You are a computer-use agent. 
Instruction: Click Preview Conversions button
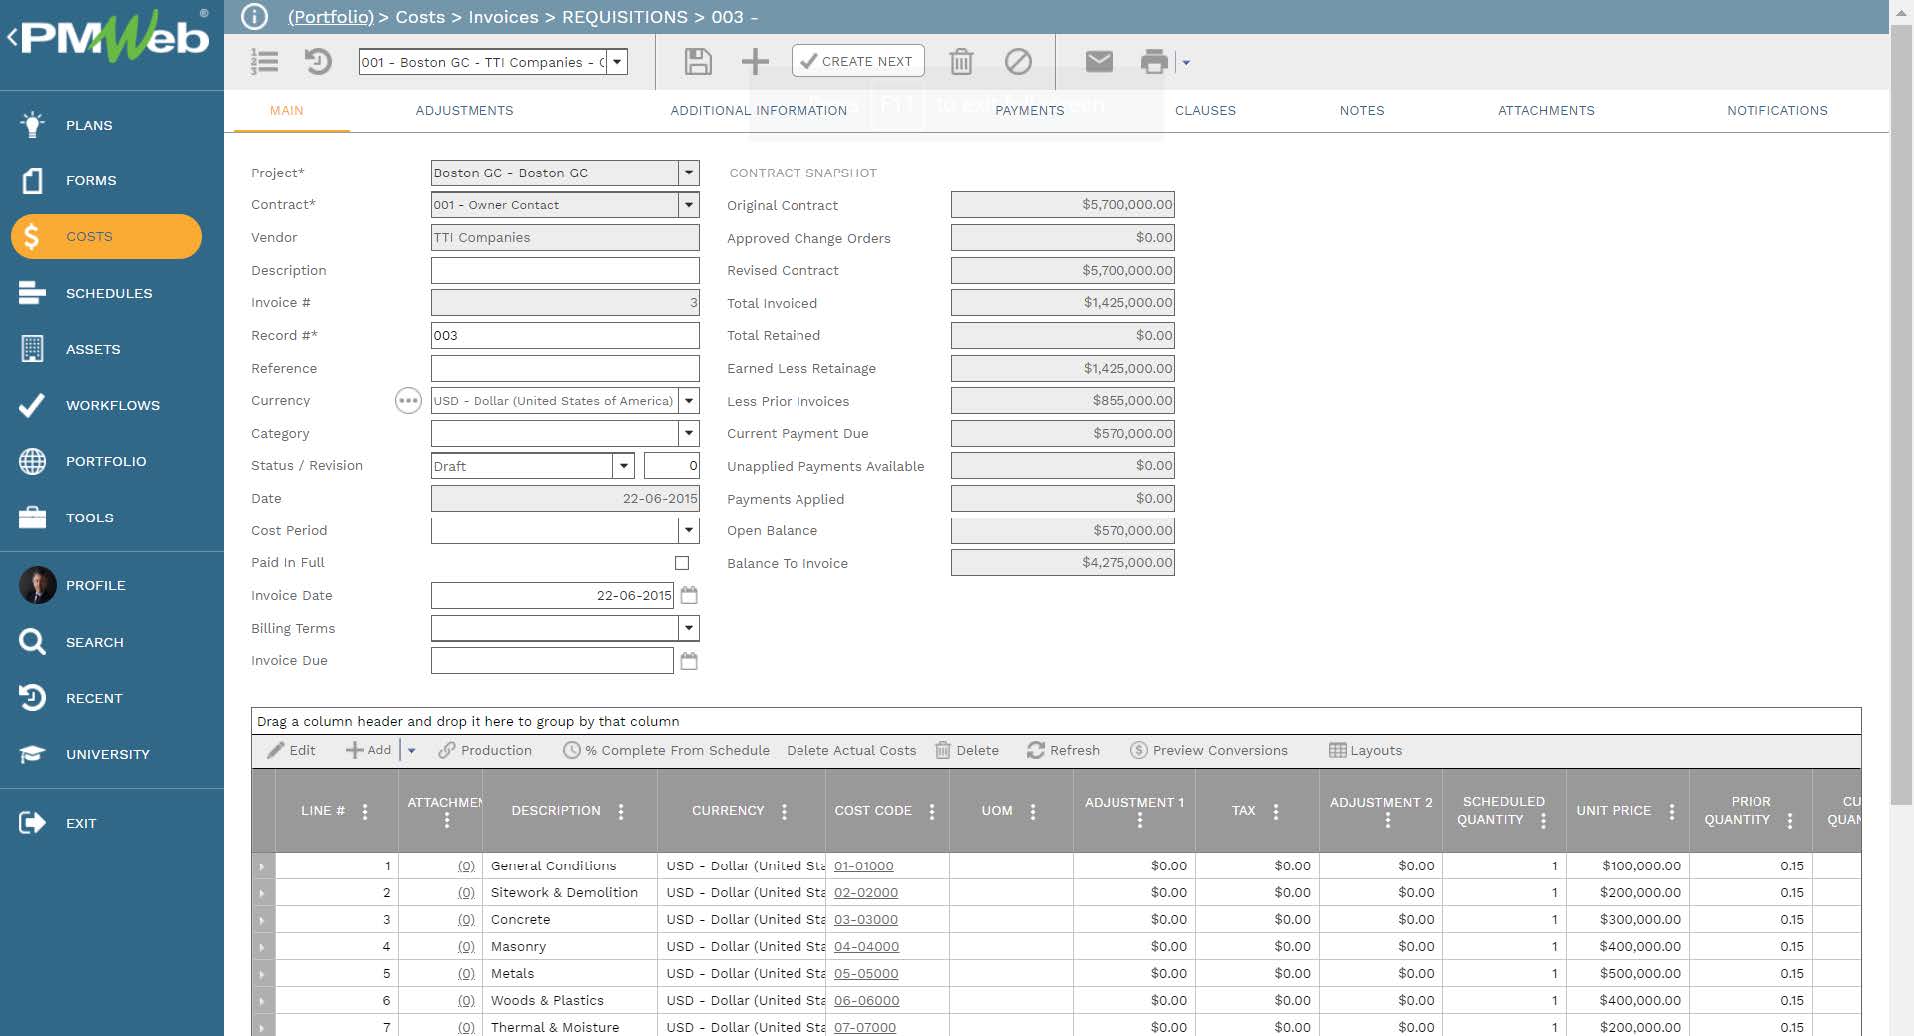tap(1209, 750)
